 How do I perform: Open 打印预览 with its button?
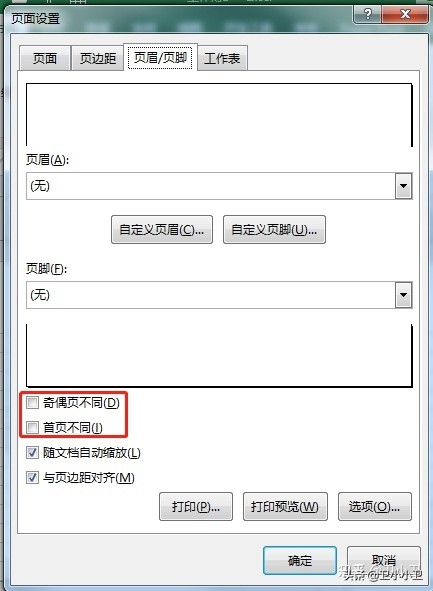click(x=285, y=507)
